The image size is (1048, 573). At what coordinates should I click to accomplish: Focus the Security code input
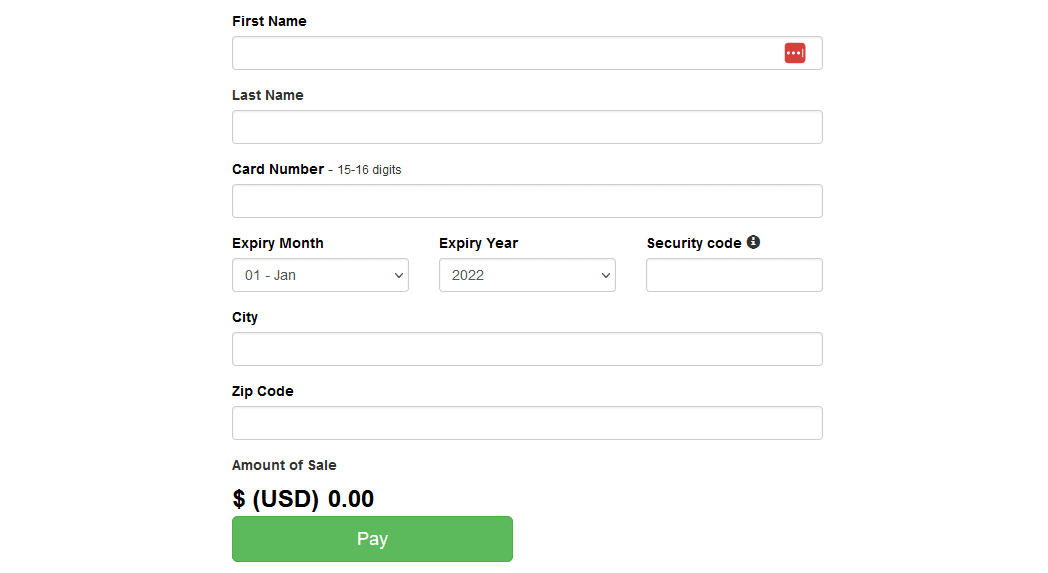(x=734, y=275)
